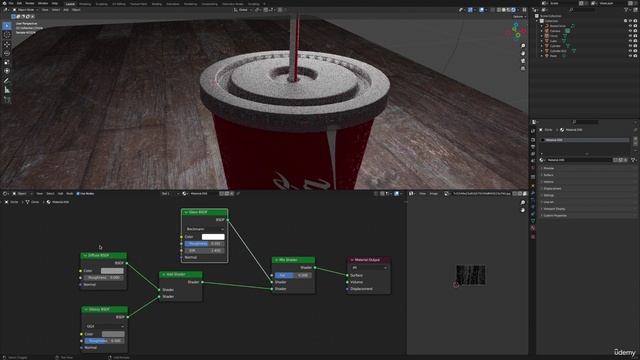Collapse the Mix Shader node via header arrow
Viewport: 640px width, 360px height.
click(276, 260)
